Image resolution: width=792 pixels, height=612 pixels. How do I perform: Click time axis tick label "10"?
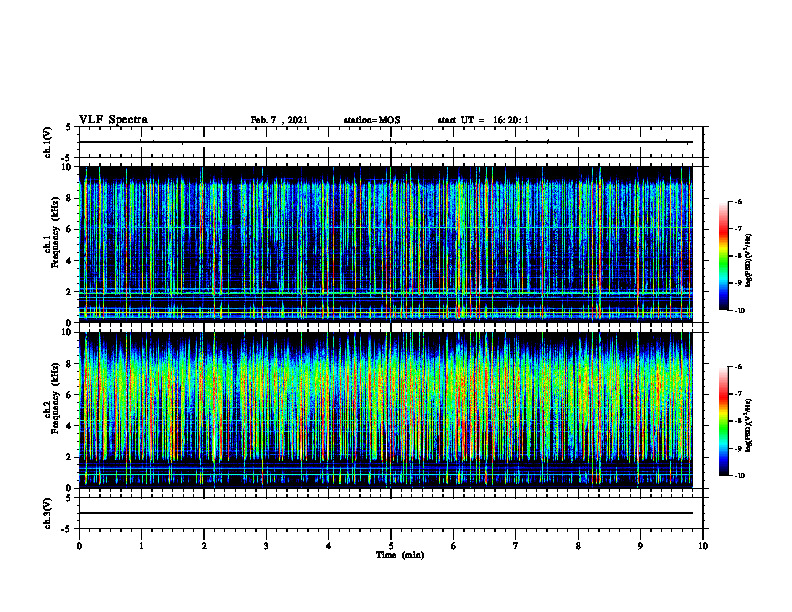pyautogui.click(x=703, y=546)
